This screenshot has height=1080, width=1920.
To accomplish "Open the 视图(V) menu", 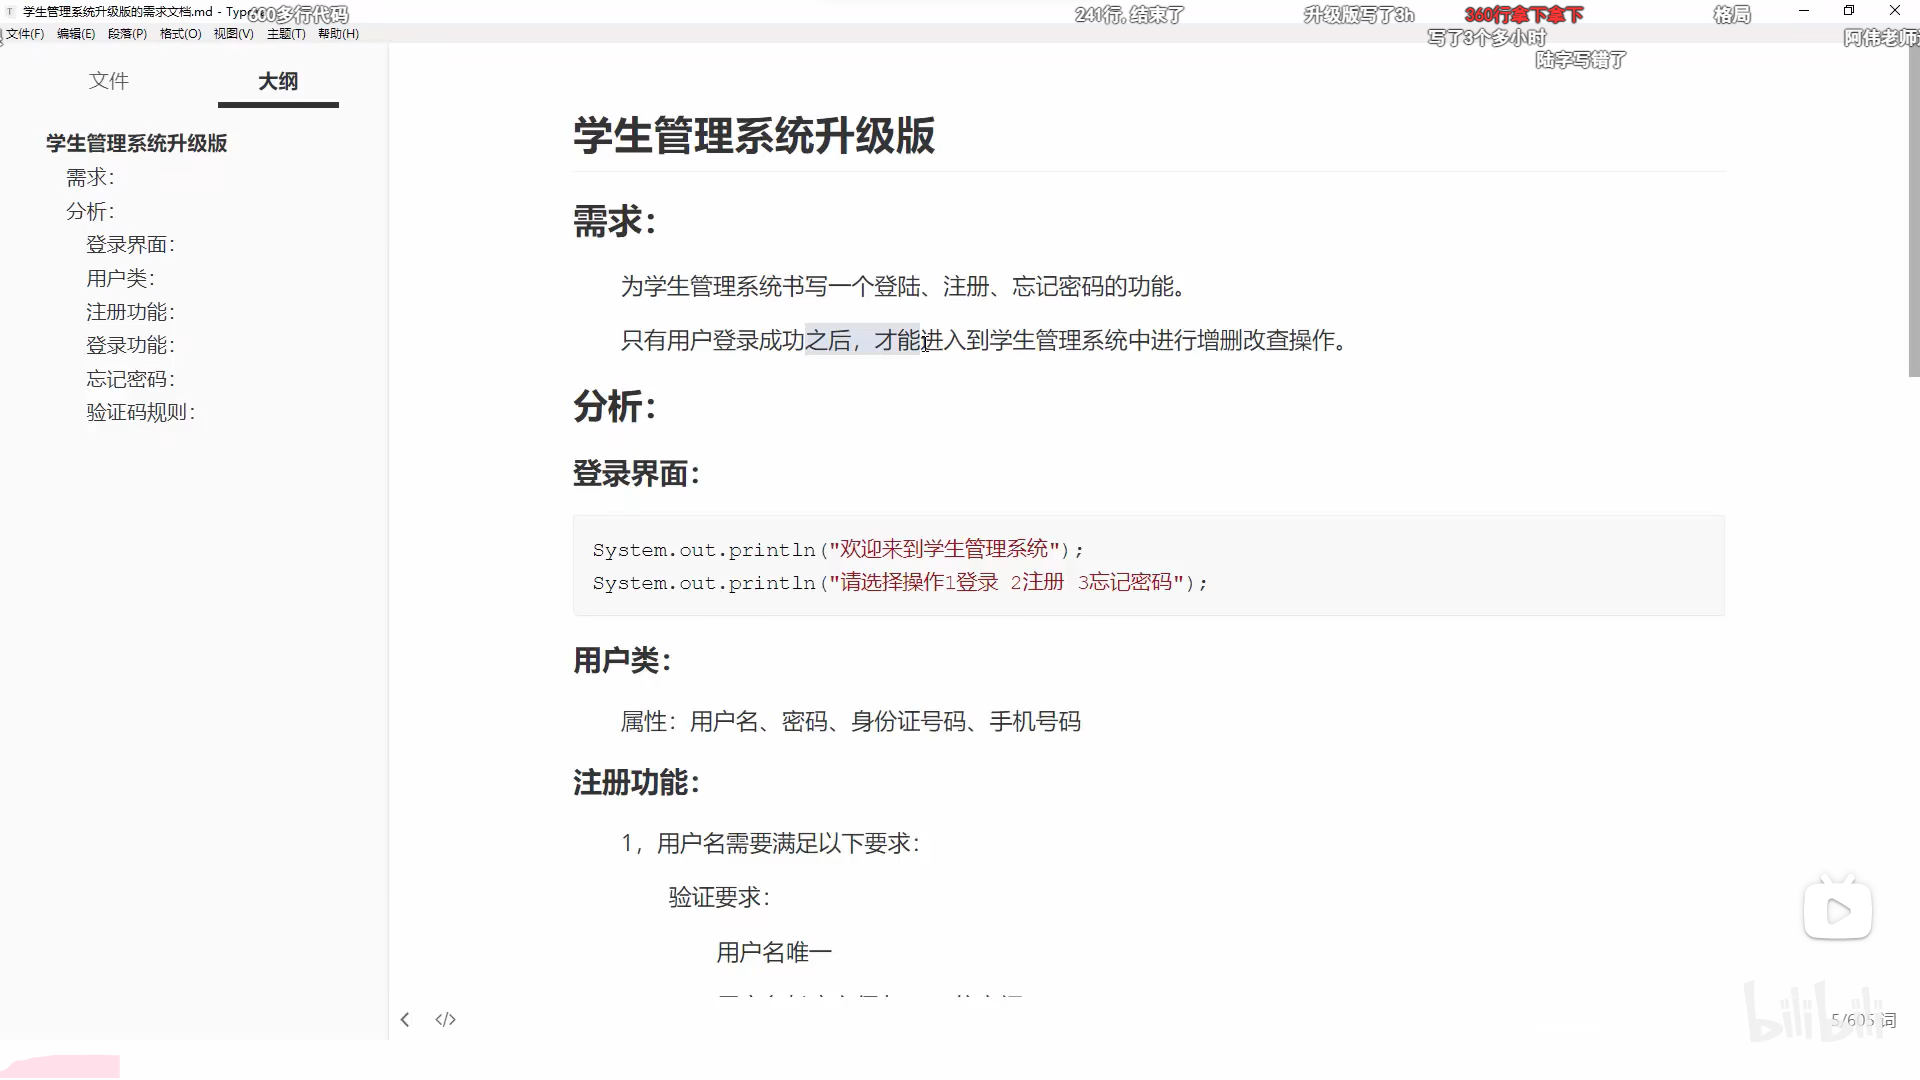I will [232, 33].
